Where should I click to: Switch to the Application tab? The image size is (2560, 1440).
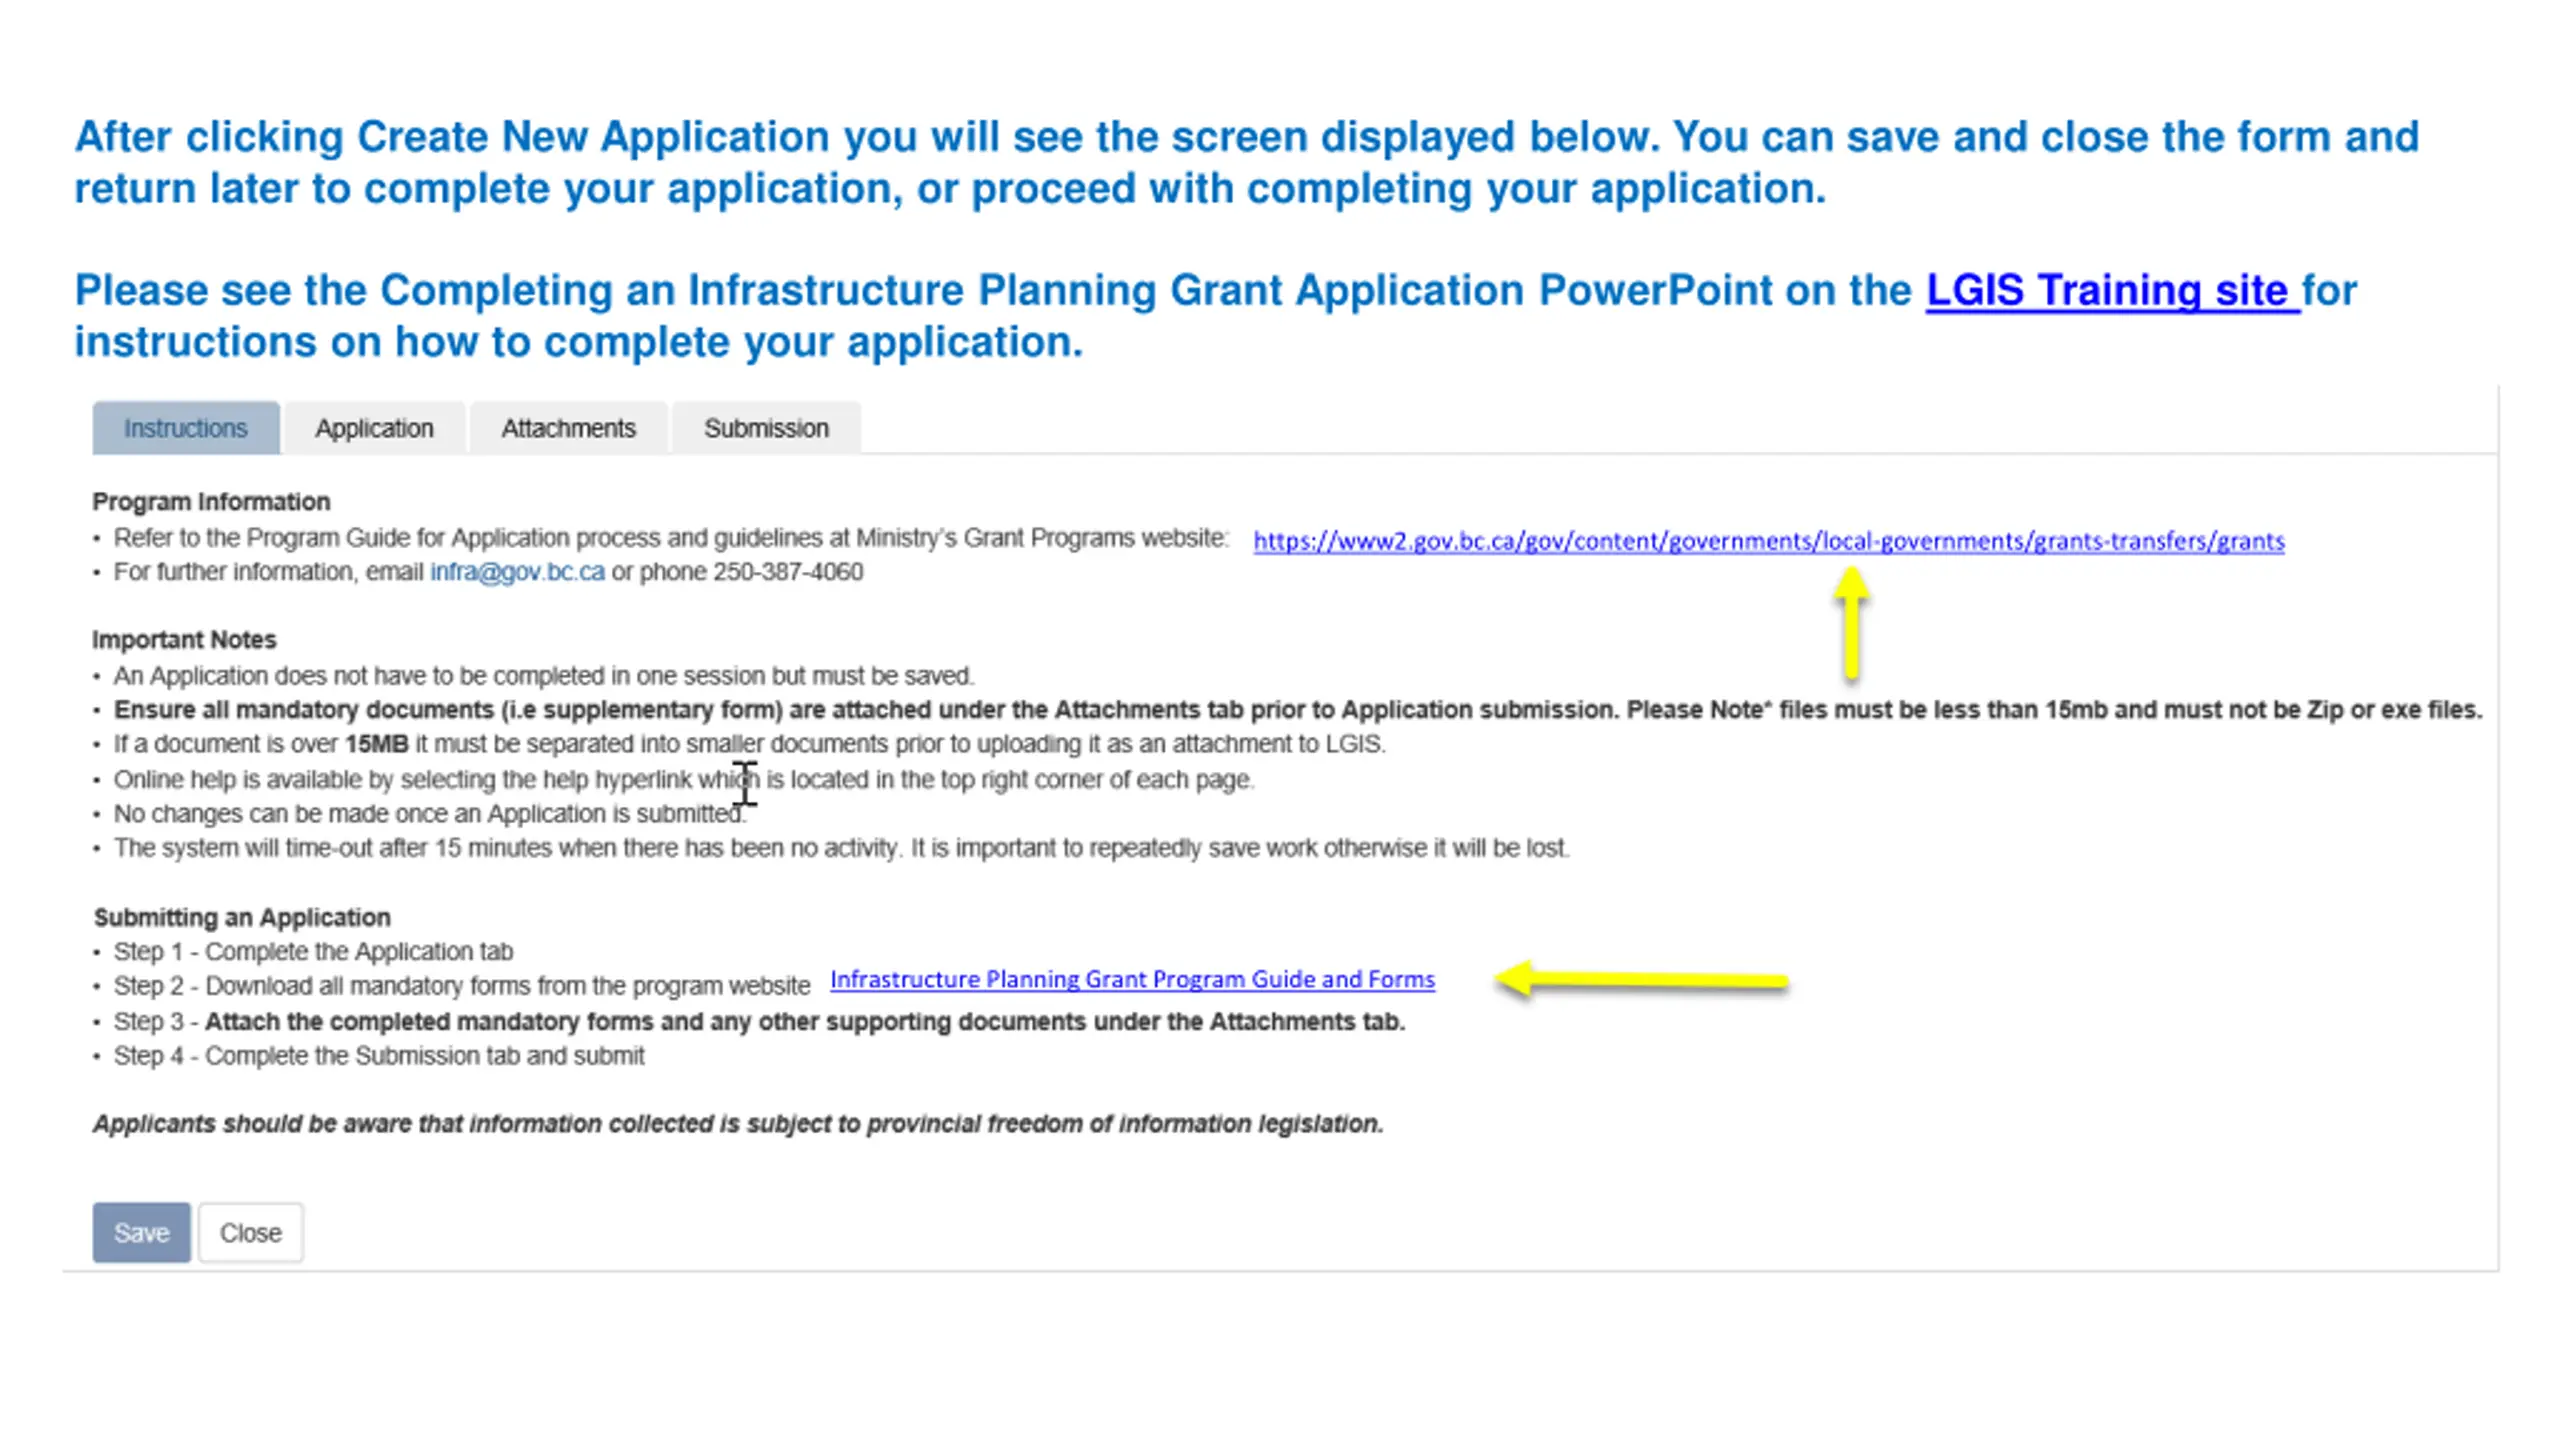point(374,428)
